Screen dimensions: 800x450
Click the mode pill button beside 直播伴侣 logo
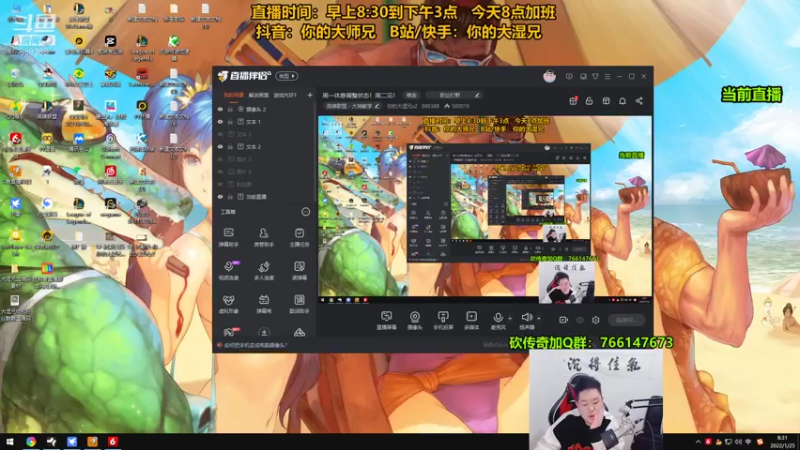click(287, 76)
